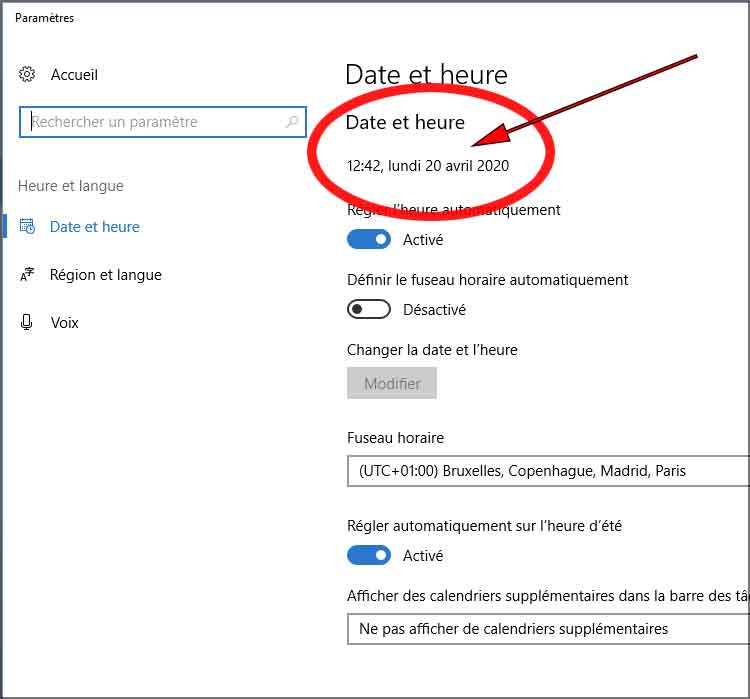Open the Fuseau horaire dropdown
The image size is (750, 699).
pos(548,471)
